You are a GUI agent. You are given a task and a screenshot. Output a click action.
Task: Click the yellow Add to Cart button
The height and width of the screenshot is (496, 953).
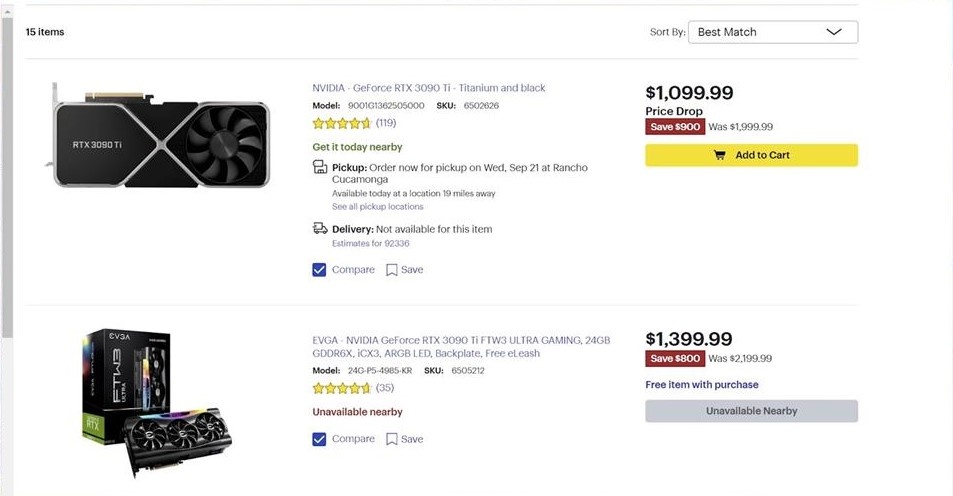pyautogui.click(x=751, y=155)
